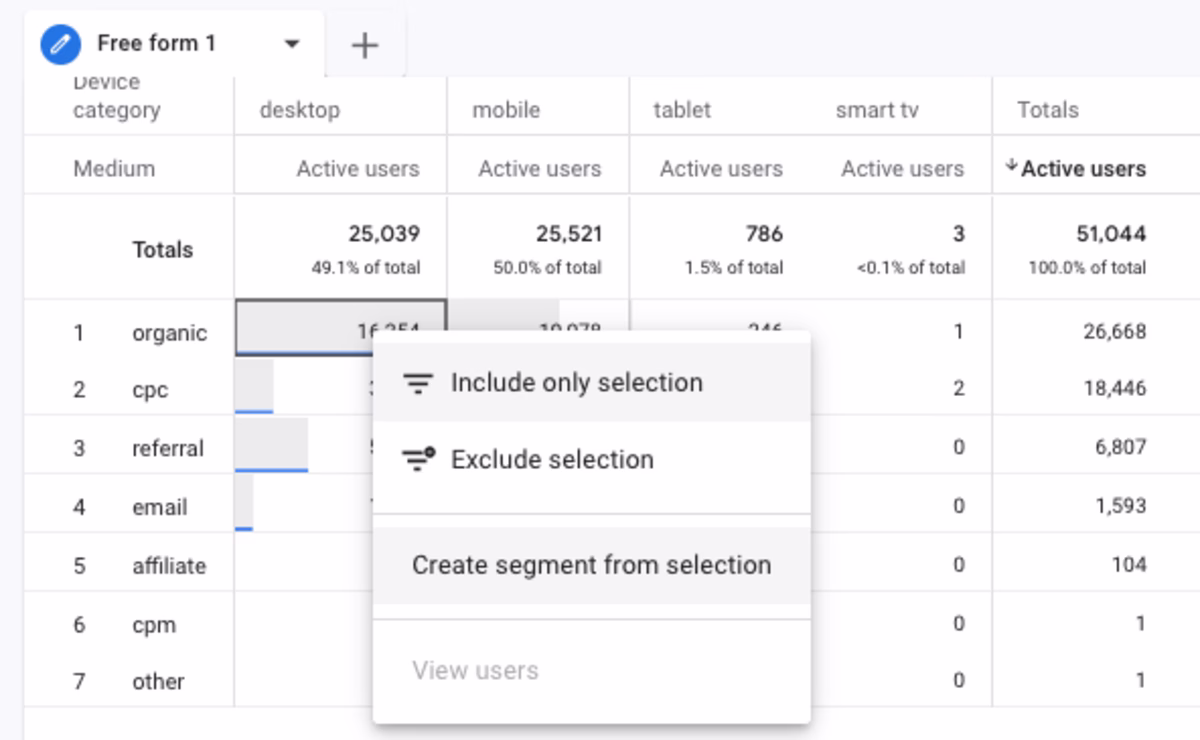Click the Exclude selection filter icon
The height and width of the screenshot is (740, 1200).
pos(417,460)
